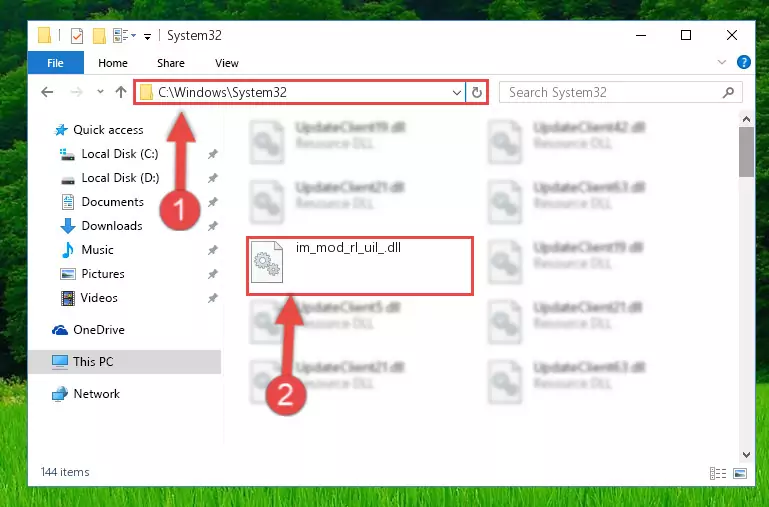Click the vertical scrollbar thumb
This screenshot has height=507, width=769.
tap(746, 152)
